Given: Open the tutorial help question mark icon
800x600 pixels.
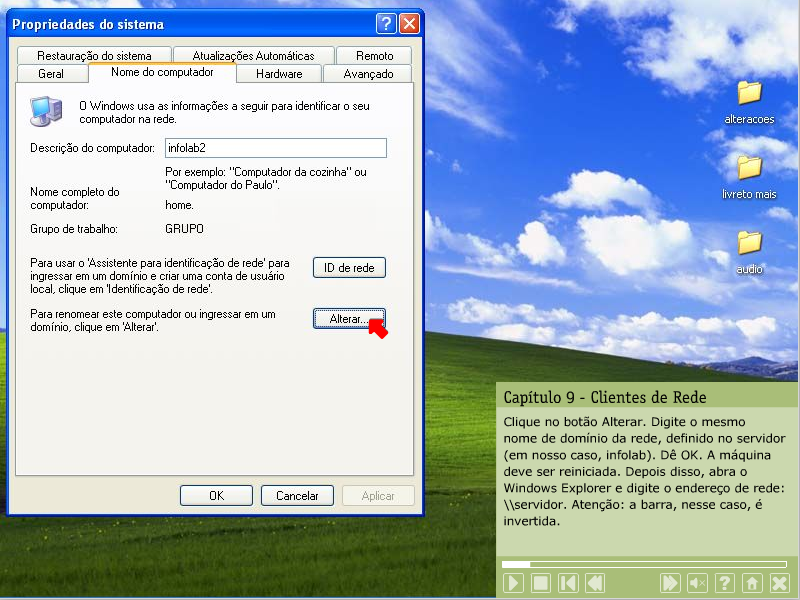Looking at the screenshot, I should (x=725, y=583).
